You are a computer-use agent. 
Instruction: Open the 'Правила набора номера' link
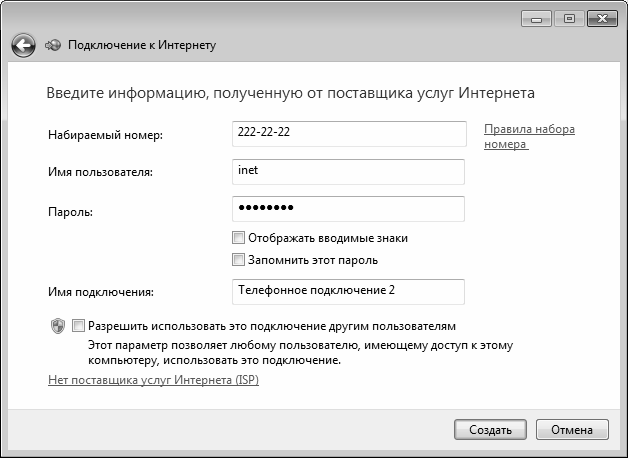[x=529, y=136]
